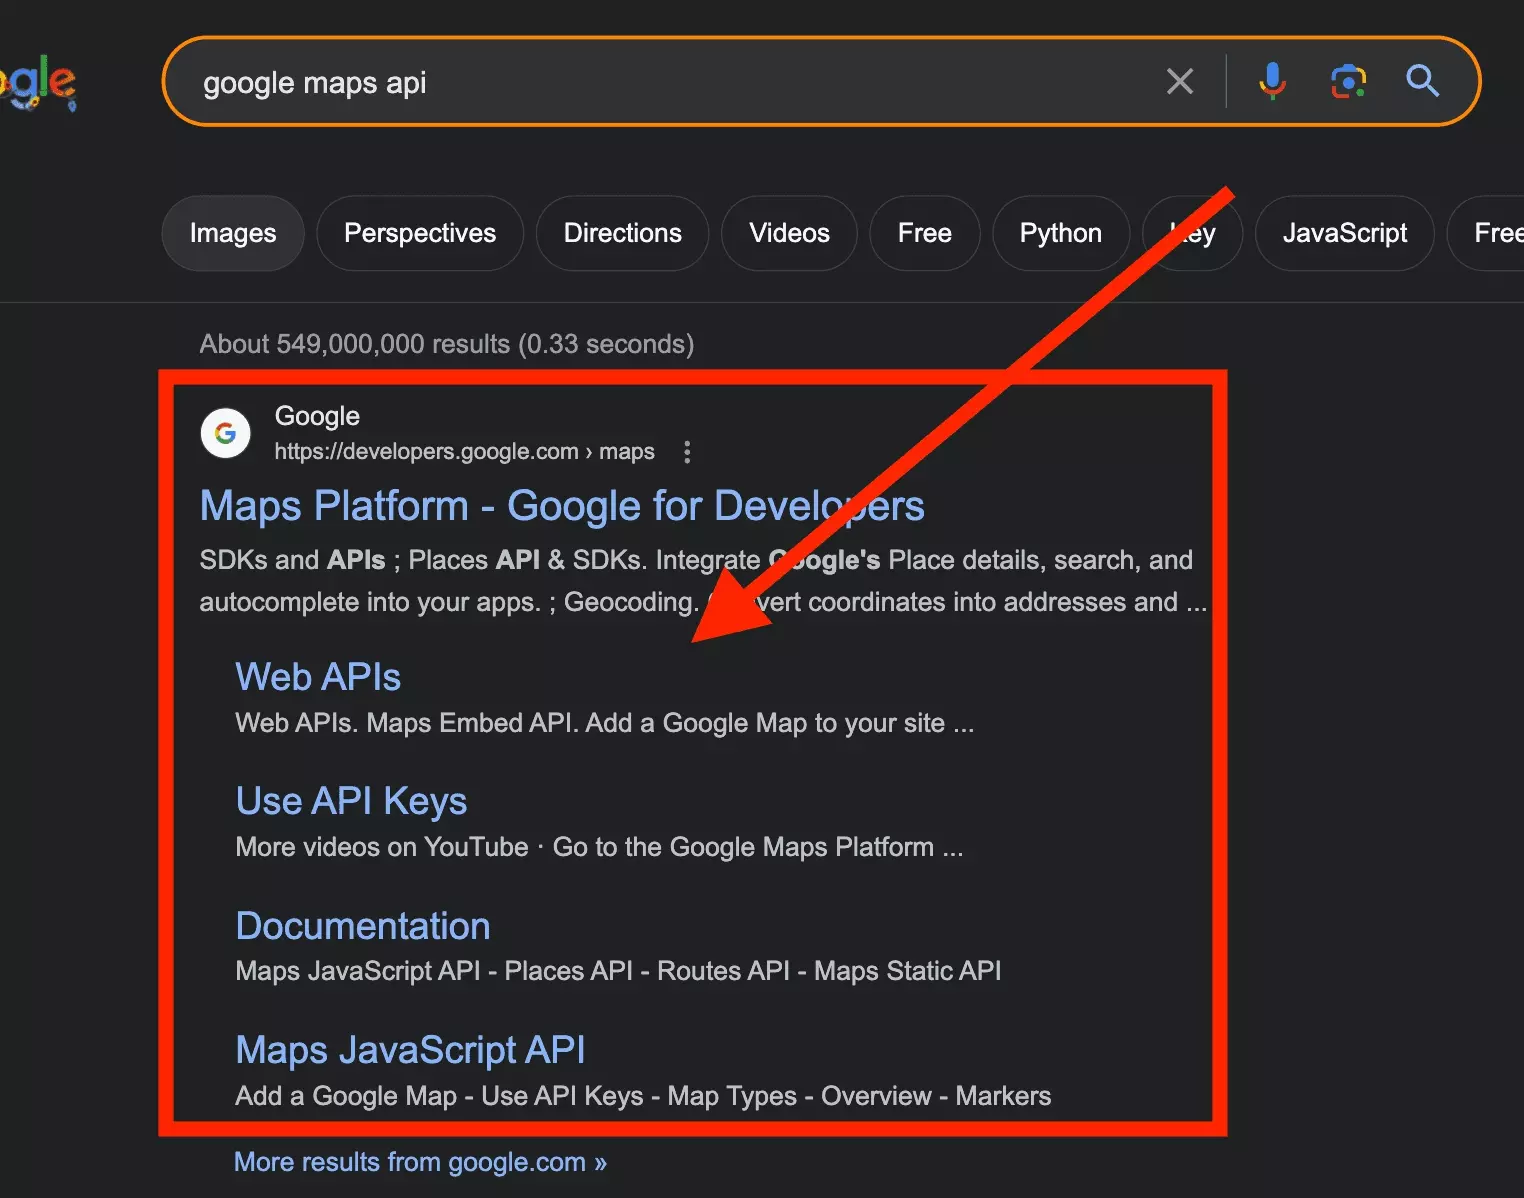
Task: Focus the search box containing google maps api
Action: pos(660,82)
